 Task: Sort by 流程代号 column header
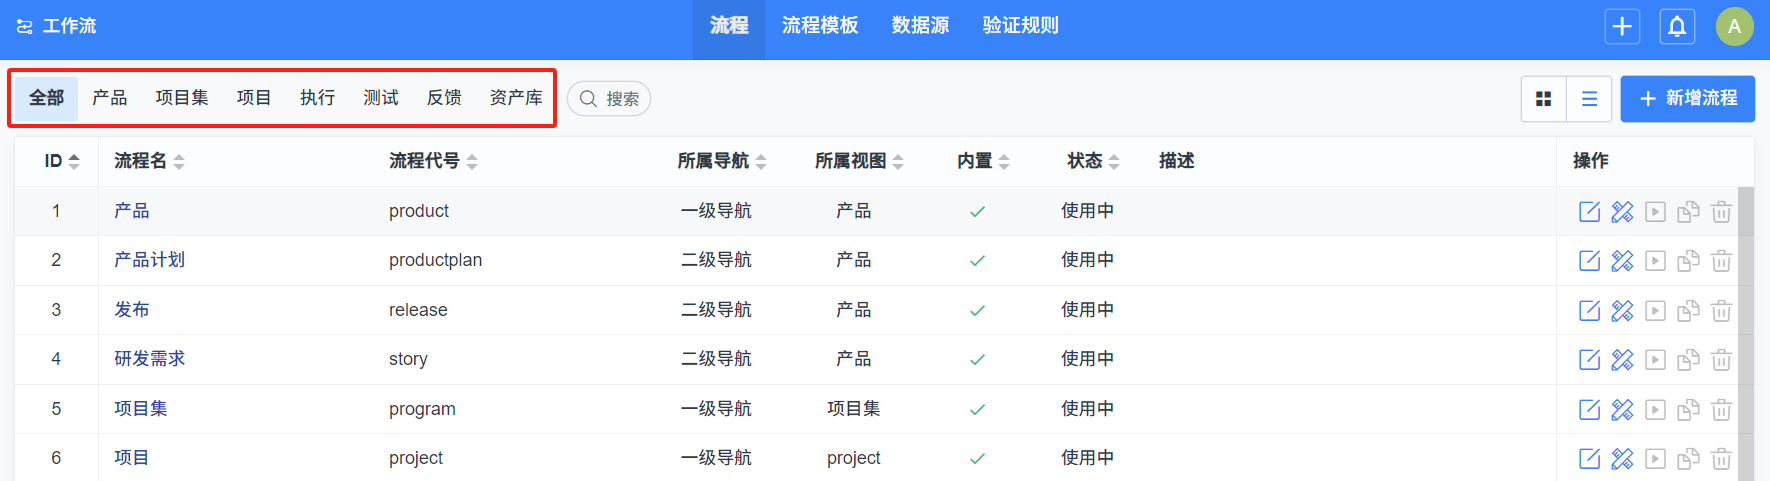(x=433, y=161)
